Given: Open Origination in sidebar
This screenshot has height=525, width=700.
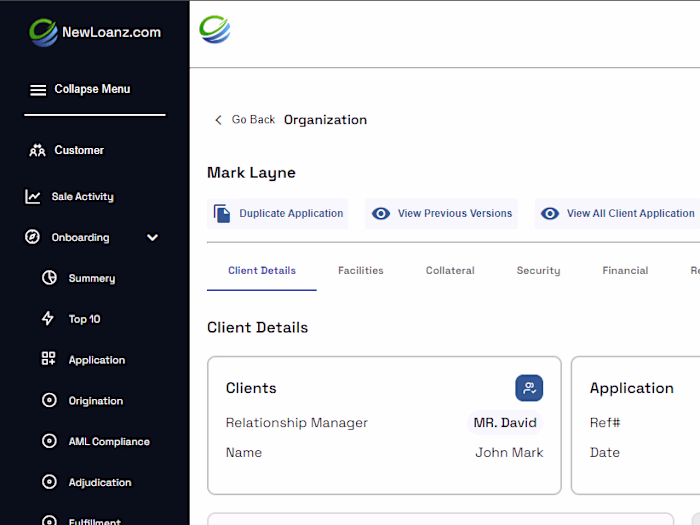Looking at the screenshot, I should coord(95,401).
